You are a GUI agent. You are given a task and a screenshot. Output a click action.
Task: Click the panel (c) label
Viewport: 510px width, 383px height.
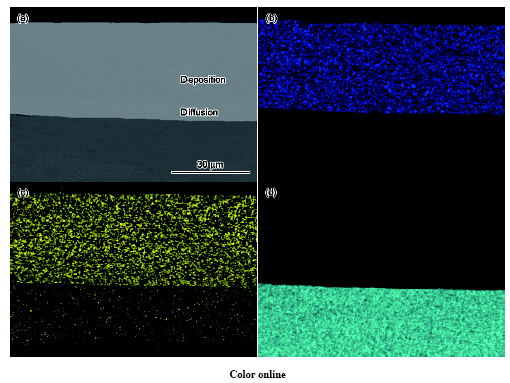point(23,192)
